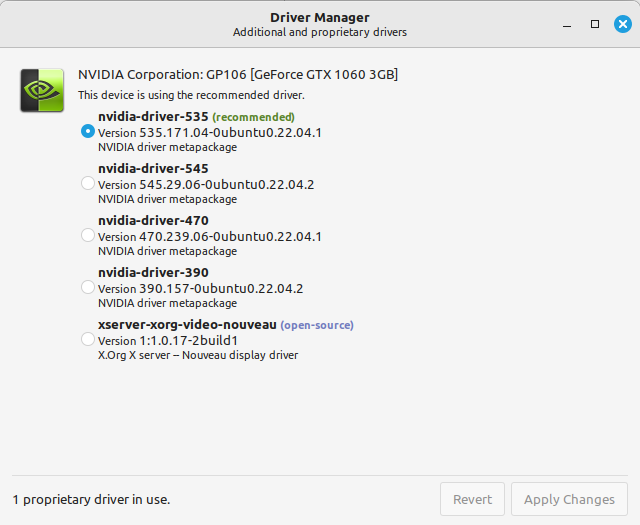Click the '1 proprietary driver in use' status text
The height and width of the screenshot is (525, 640).
(x=98, y=499)
